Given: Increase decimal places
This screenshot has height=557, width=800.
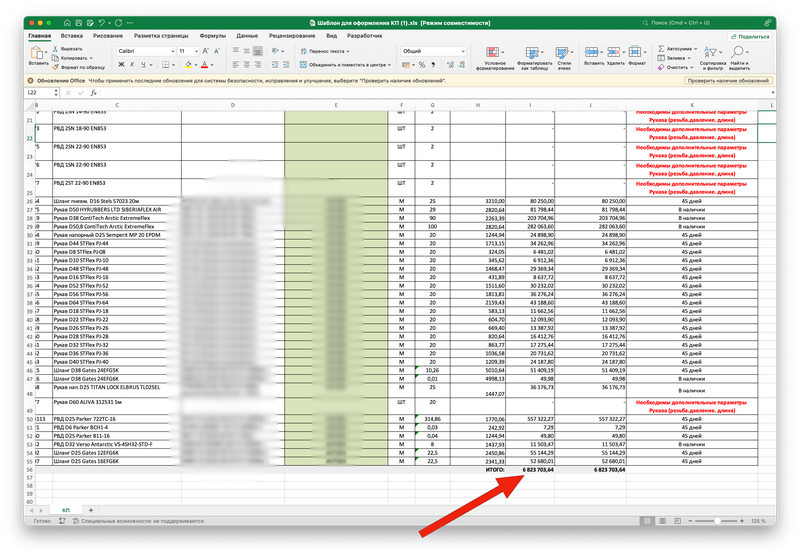Looking at the screenshot, I should [x=450, y=65].
